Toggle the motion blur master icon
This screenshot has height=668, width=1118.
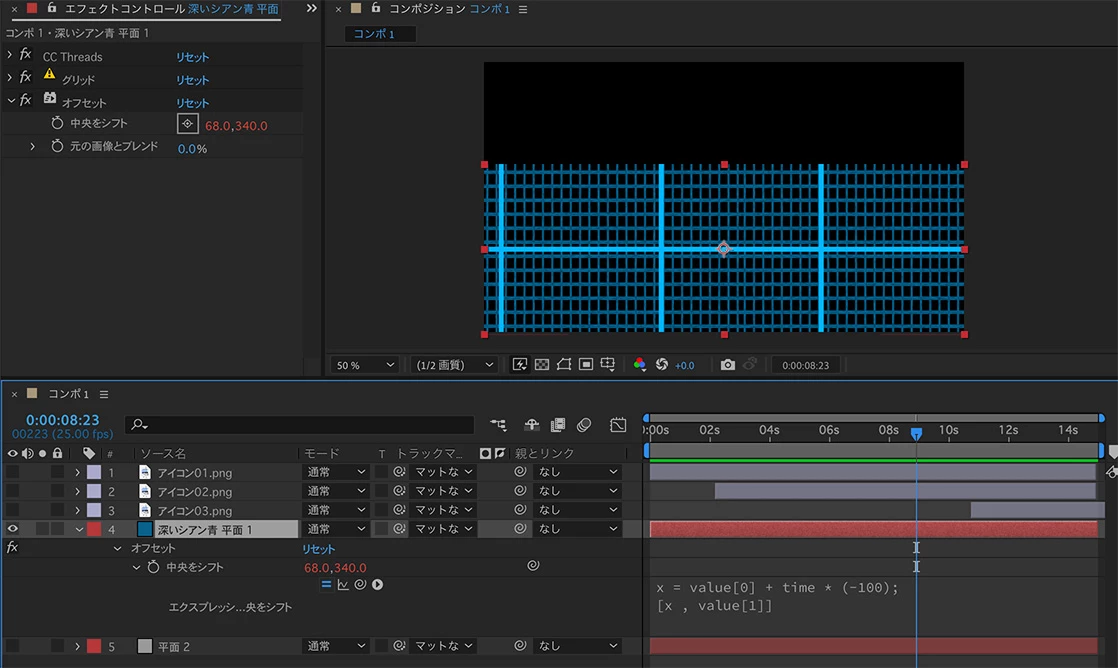584,425
